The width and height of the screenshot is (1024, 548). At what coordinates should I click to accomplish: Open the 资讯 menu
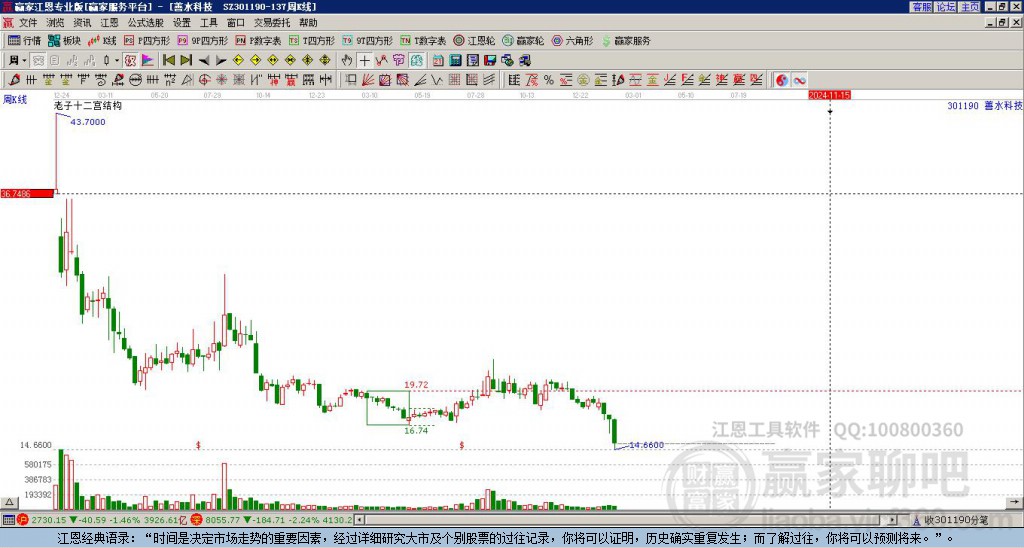(82, 23)
